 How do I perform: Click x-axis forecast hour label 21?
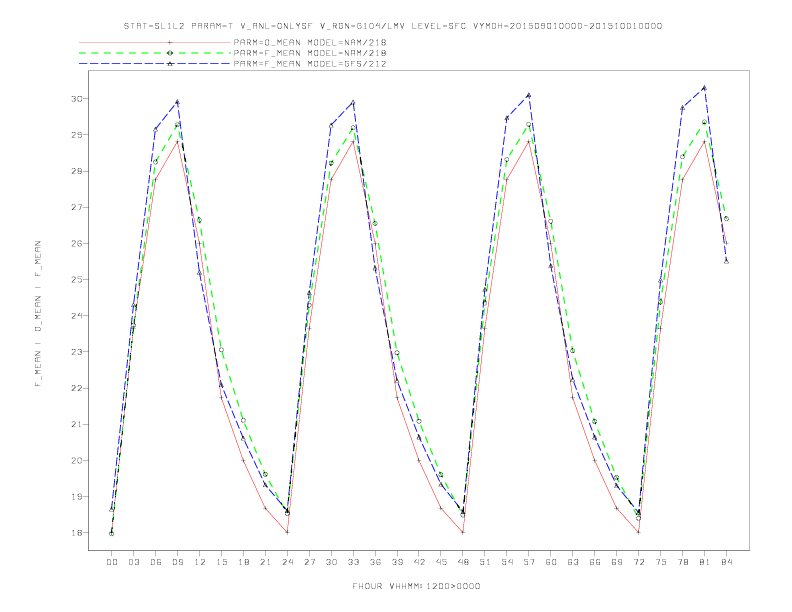pos(265,562)
